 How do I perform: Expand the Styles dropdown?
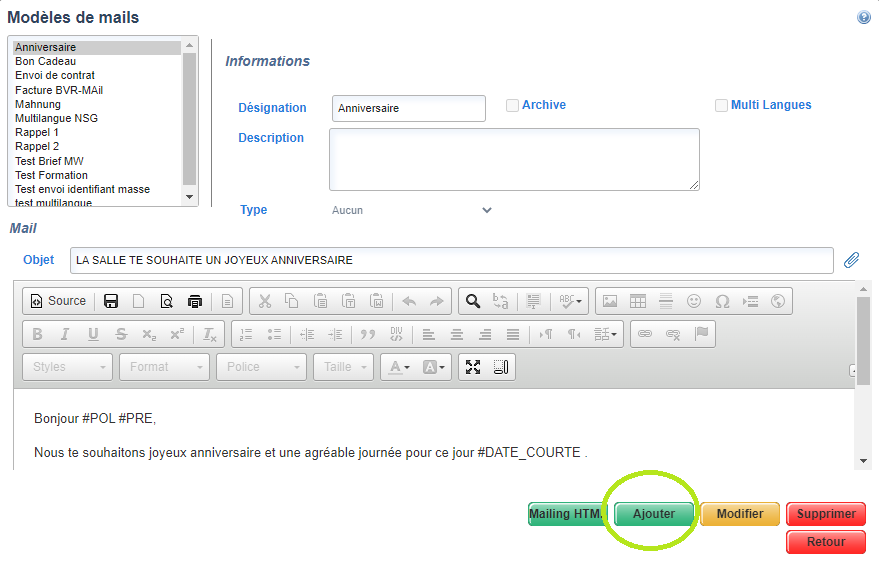point(67,367)
